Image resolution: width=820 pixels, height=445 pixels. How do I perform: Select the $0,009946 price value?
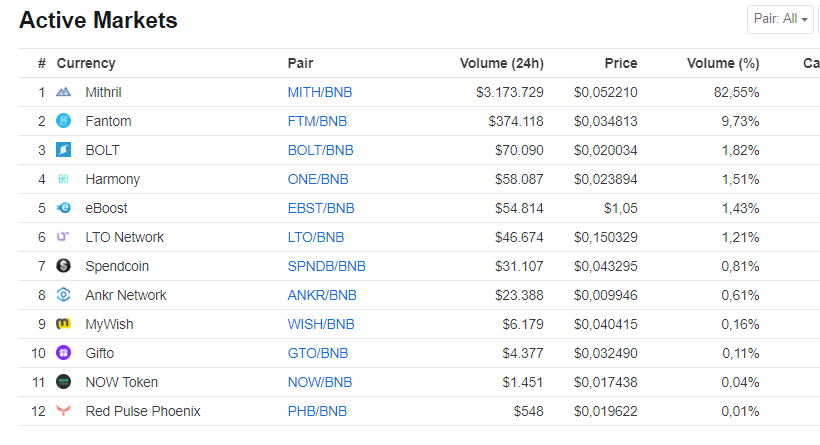[606, 295]
